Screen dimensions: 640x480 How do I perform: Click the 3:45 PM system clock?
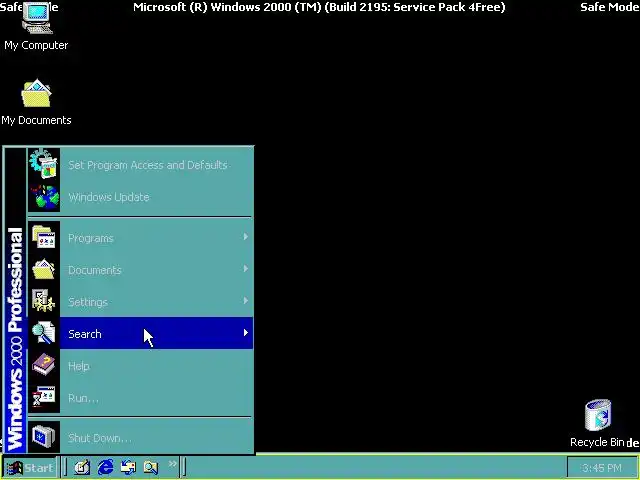coord(602,468)
